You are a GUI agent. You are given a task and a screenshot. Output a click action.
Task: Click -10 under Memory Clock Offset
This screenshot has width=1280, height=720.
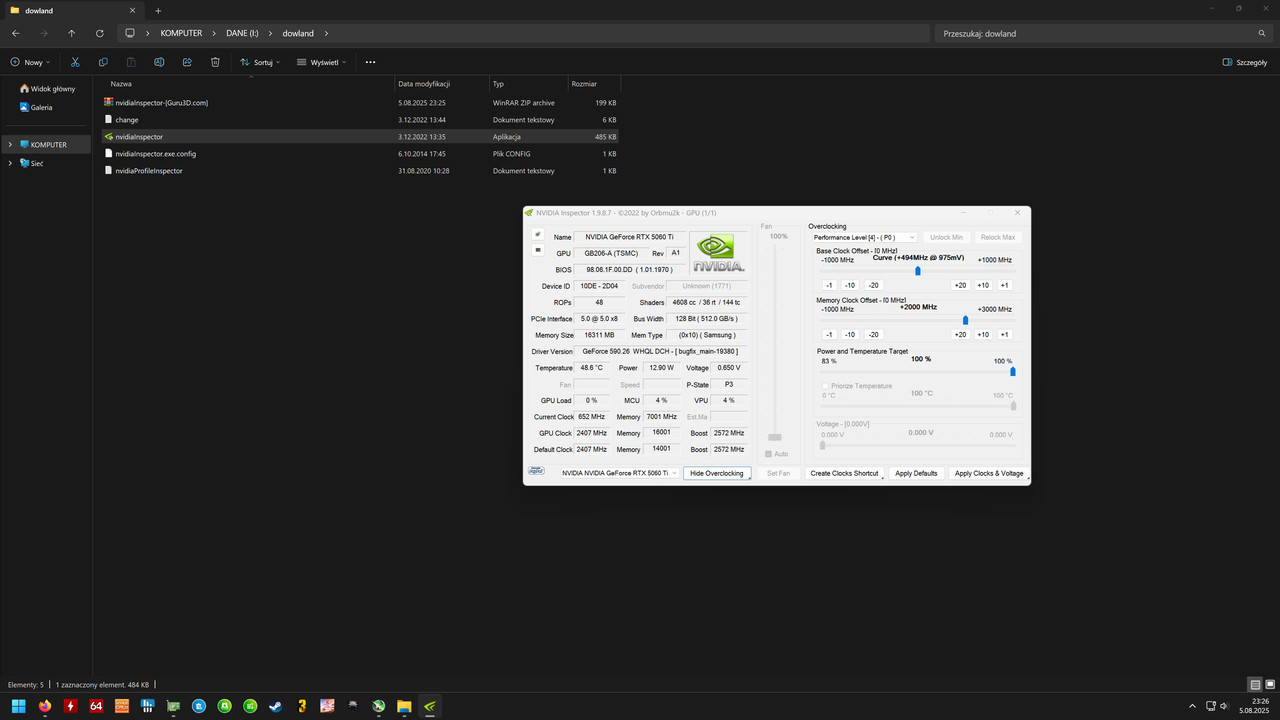pyautogui.click(x=849, y=334)
